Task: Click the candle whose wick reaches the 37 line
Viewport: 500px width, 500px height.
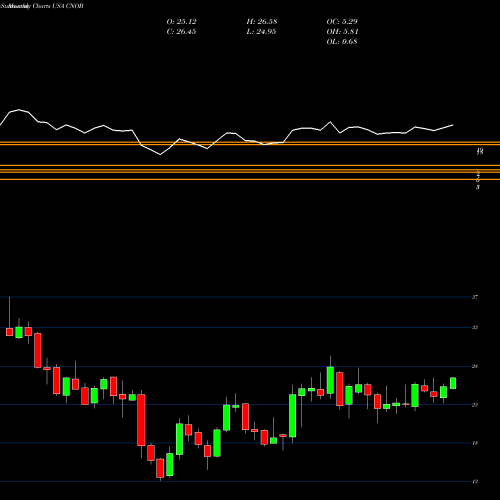Action: coord(9,332)
